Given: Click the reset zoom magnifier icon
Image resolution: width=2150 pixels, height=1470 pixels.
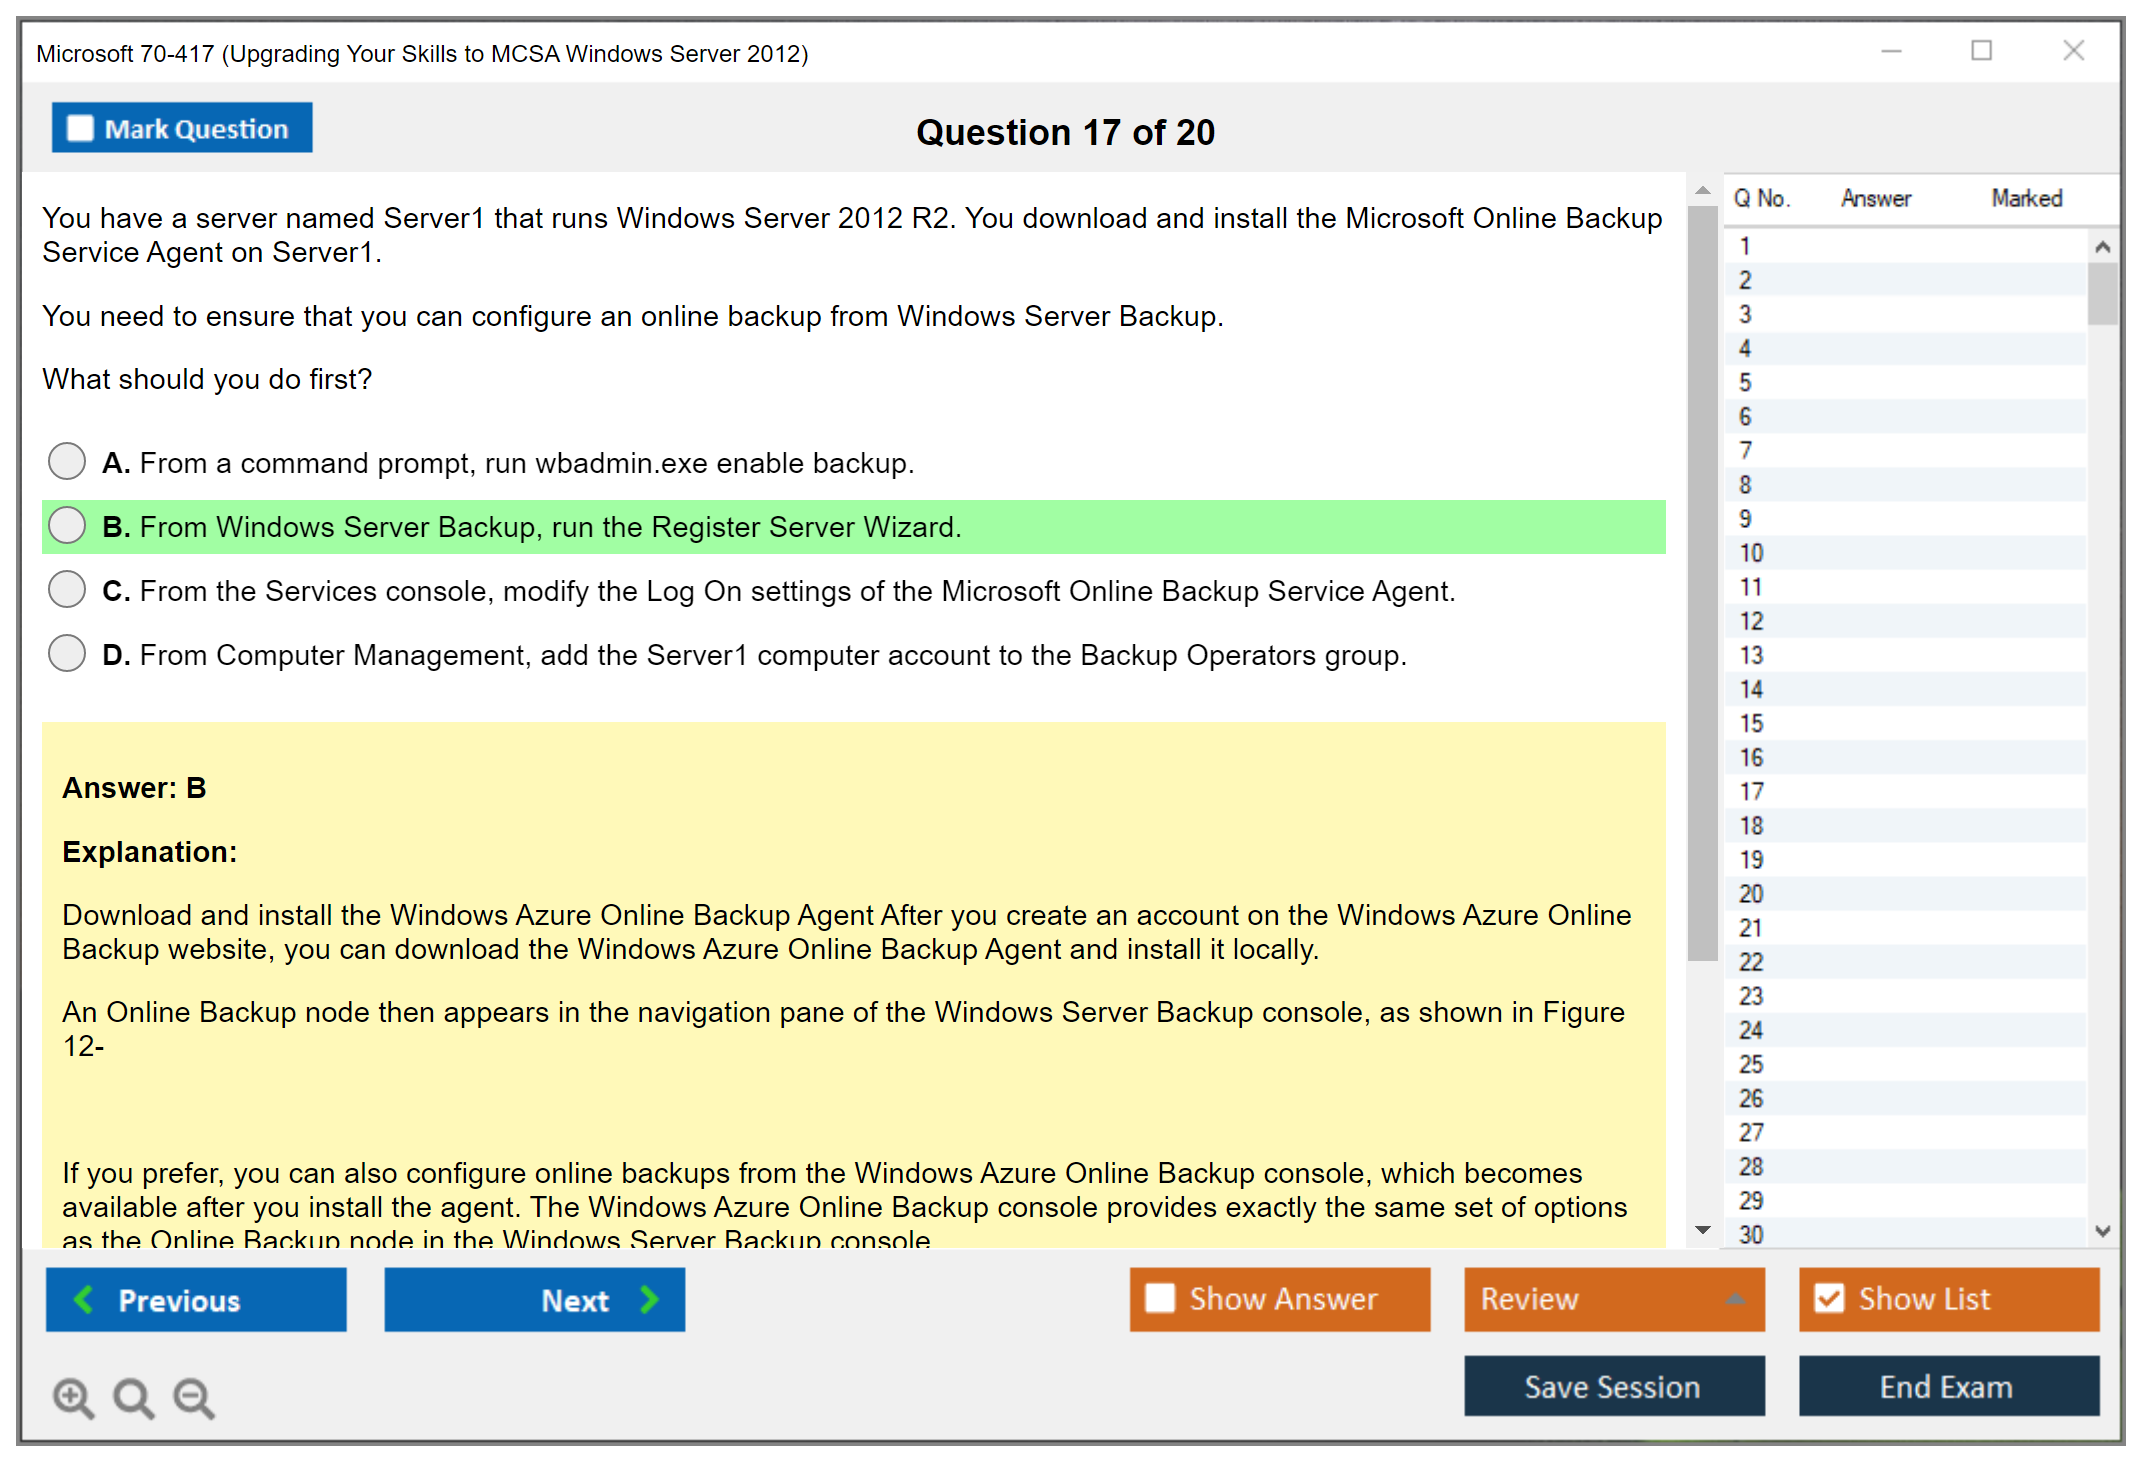Looking at the screenshot, I should (x=132, y=1397).
